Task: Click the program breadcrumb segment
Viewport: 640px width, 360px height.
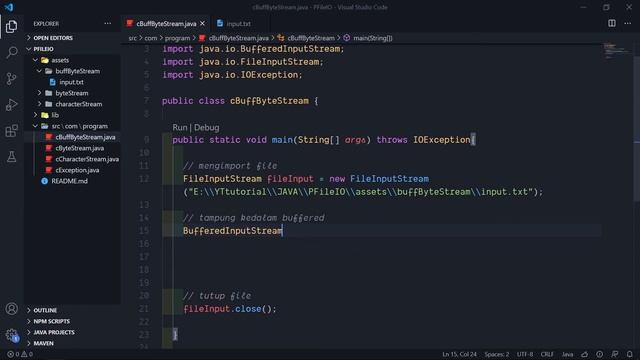Action: [177, 38]
